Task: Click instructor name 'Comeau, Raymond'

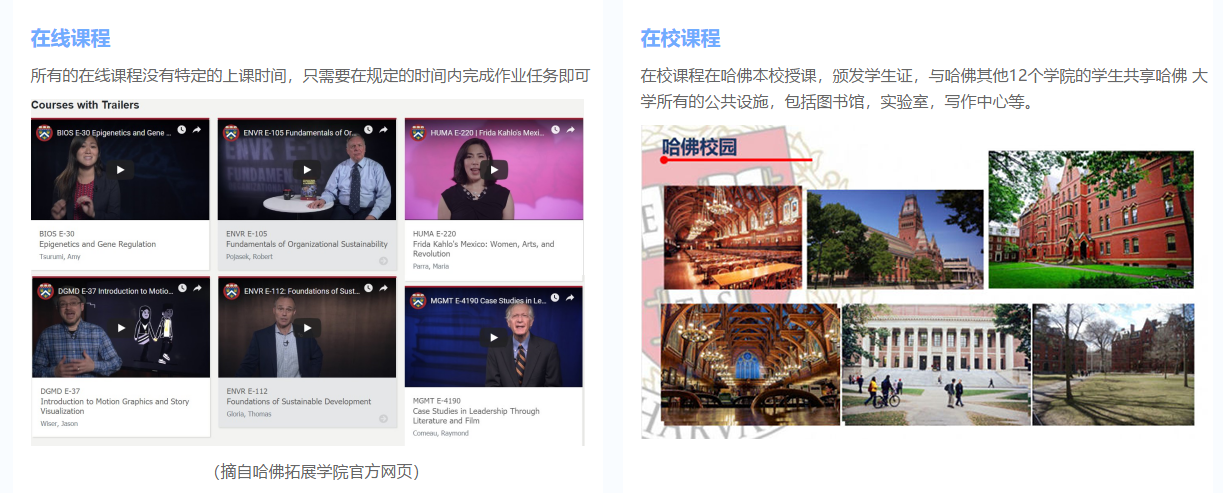Action: tap(440, 433)
